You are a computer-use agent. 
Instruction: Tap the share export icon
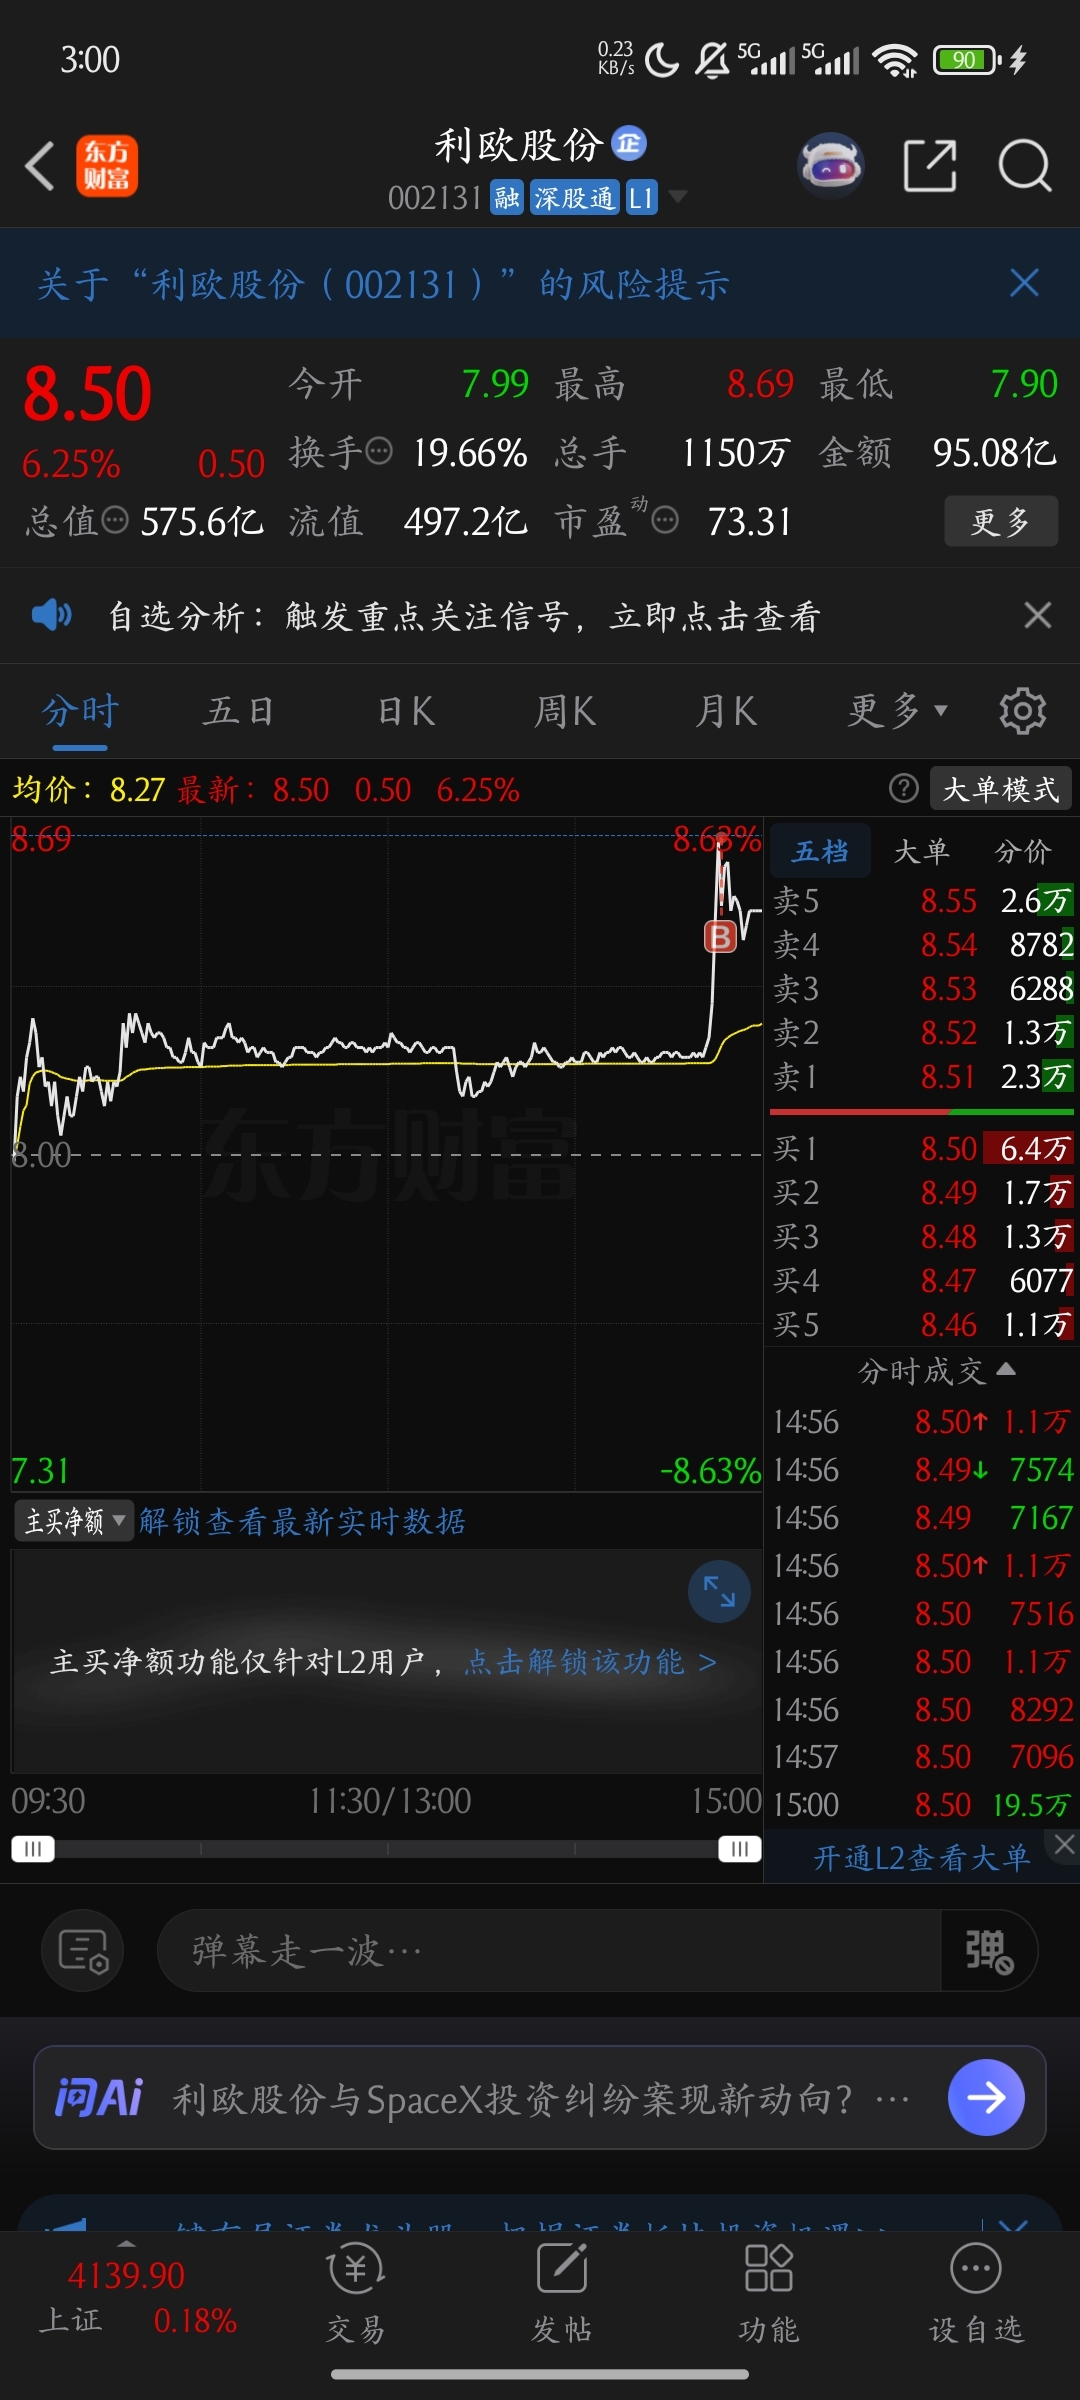click(x=930, y=165)
